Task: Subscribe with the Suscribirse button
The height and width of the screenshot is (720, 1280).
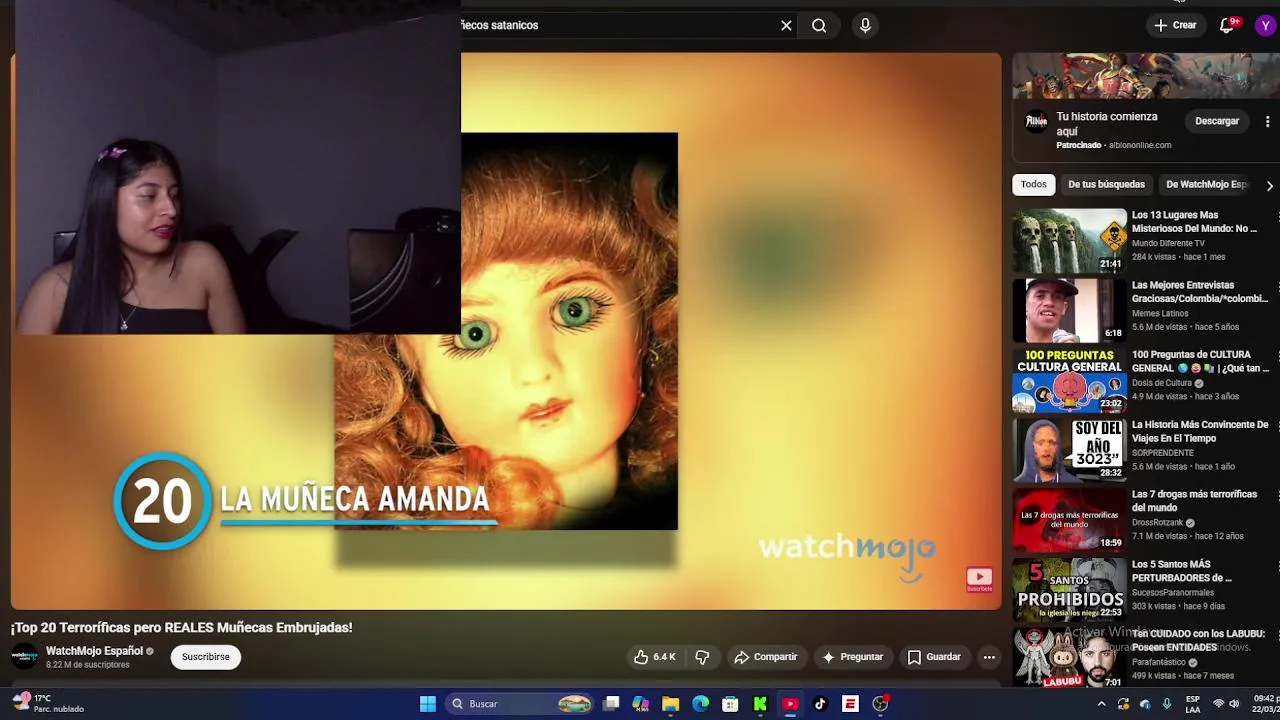Action: pyautogui.click(x=206, y=657)
